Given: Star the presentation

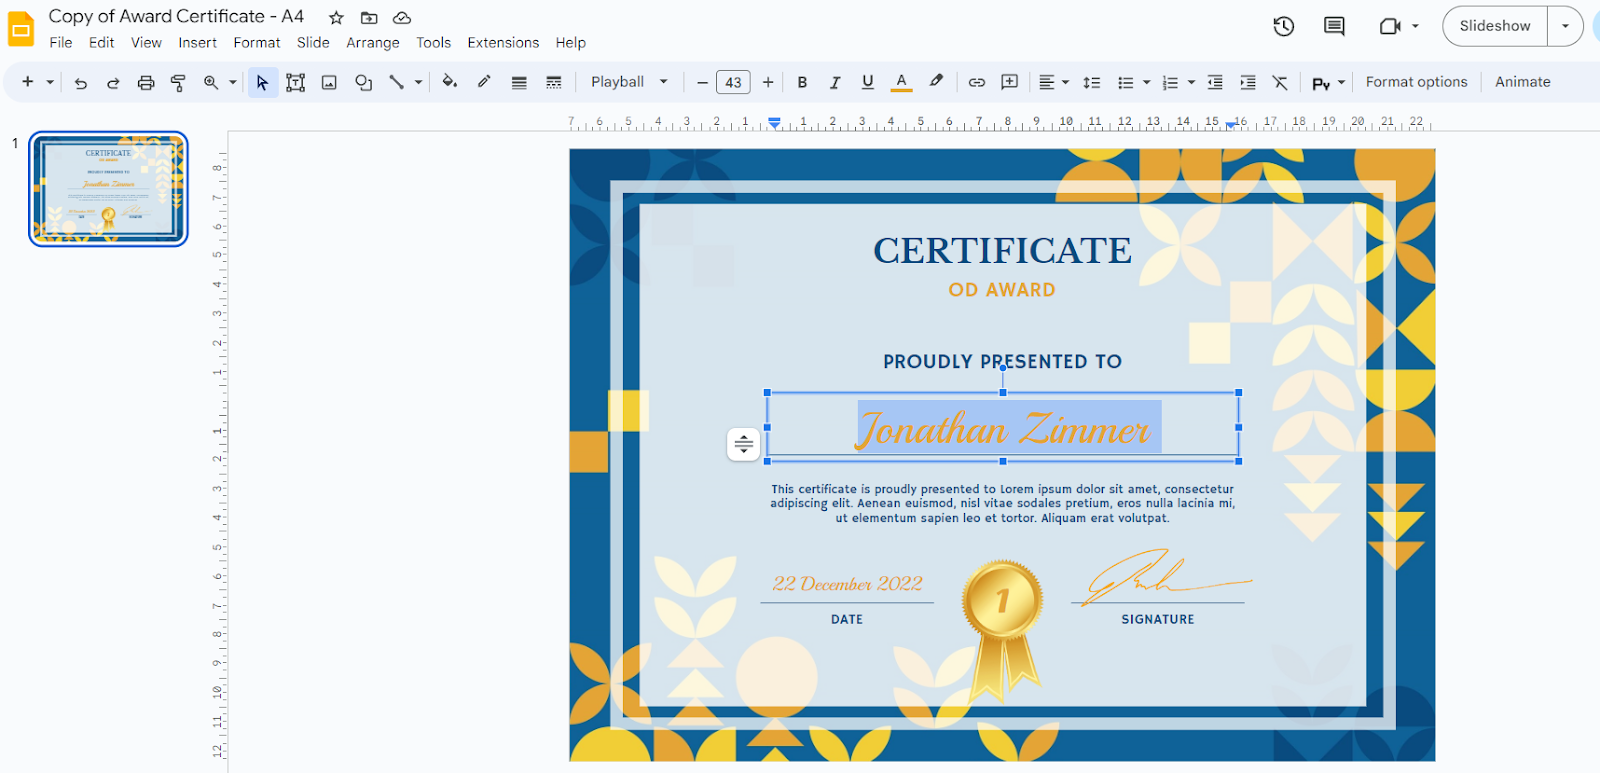Looking at the screenshot, I should point(336,18).
